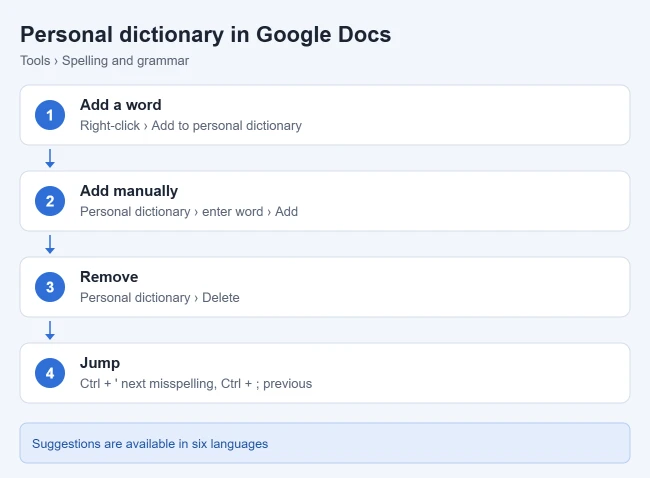Click the step 3 number badge
This screenshot has width=650, height=478.
click(x=50, y=287)
